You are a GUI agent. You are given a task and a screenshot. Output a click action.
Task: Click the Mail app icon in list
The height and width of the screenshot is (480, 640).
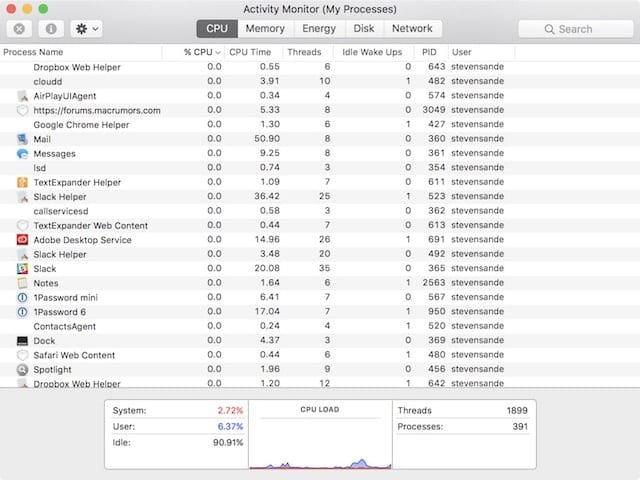23,139
